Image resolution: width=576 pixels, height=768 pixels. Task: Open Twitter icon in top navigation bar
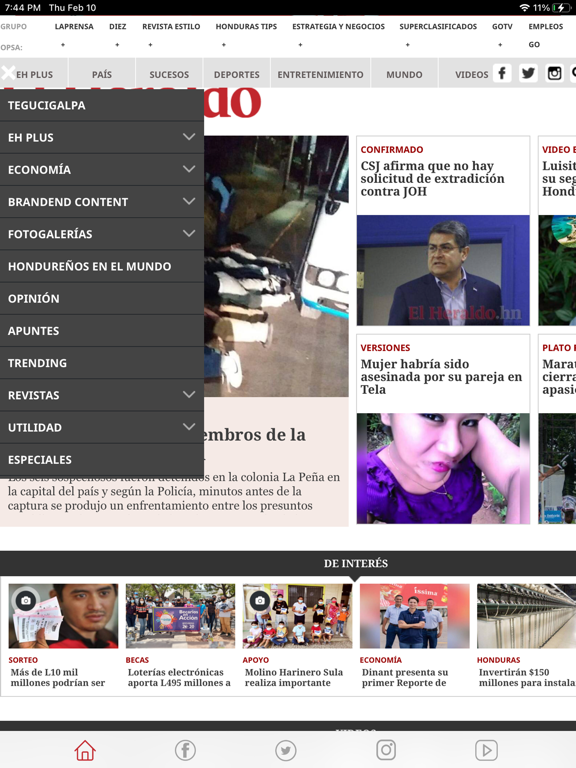tap(528, 73)
